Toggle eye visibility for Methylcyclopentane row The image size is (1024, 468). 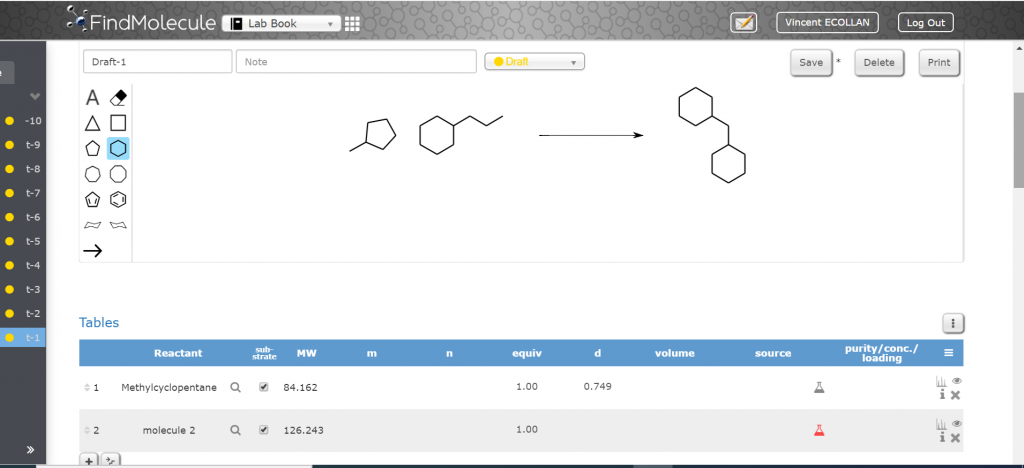pos(956,381)
